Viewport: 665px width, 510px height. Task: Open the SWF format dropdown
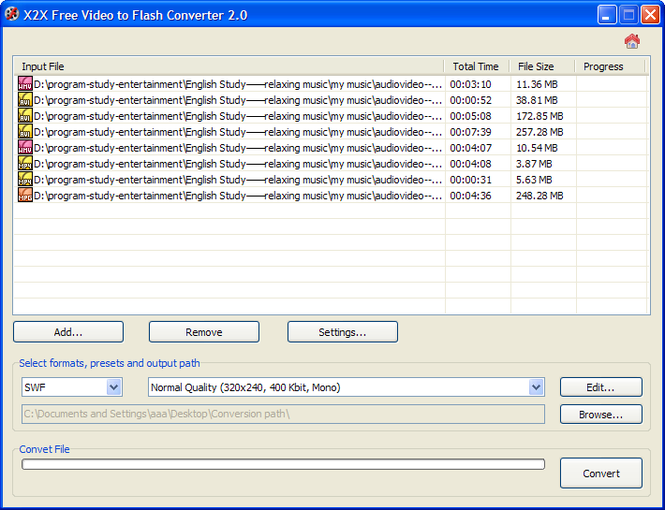click(113, 387)
